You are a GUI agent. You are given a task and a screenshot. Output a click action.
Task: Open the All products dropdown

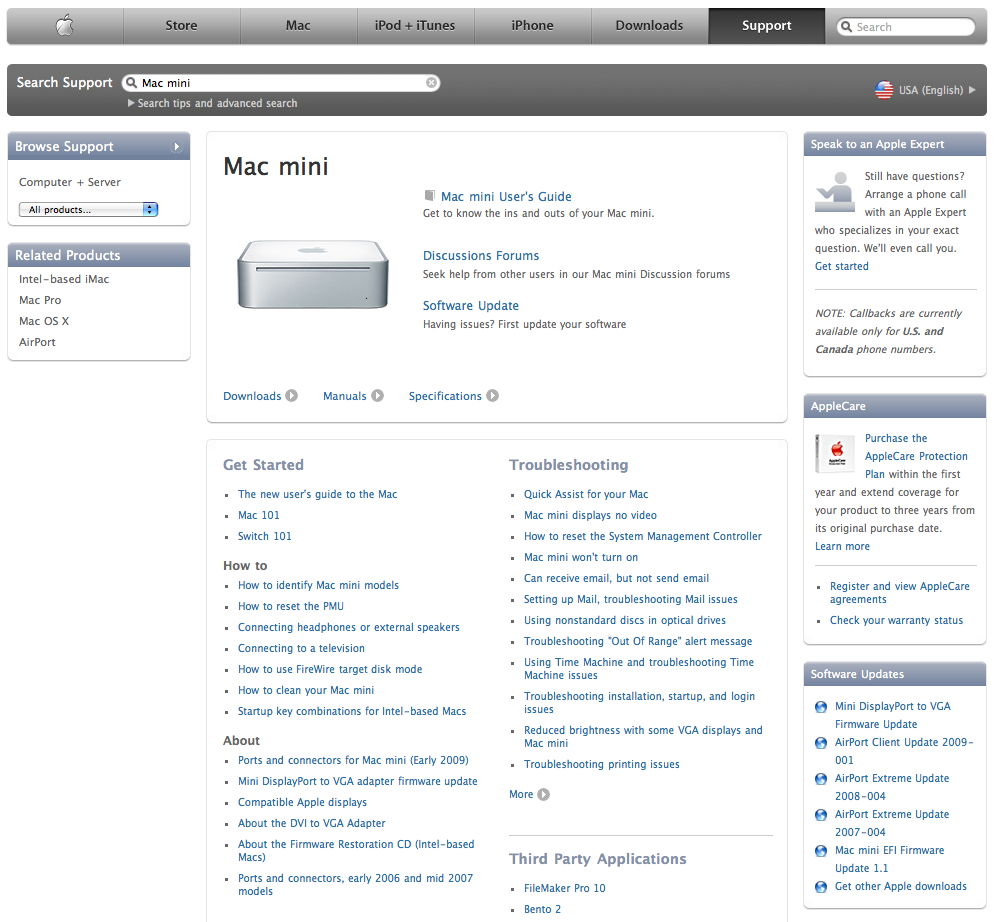click(88, 209)
